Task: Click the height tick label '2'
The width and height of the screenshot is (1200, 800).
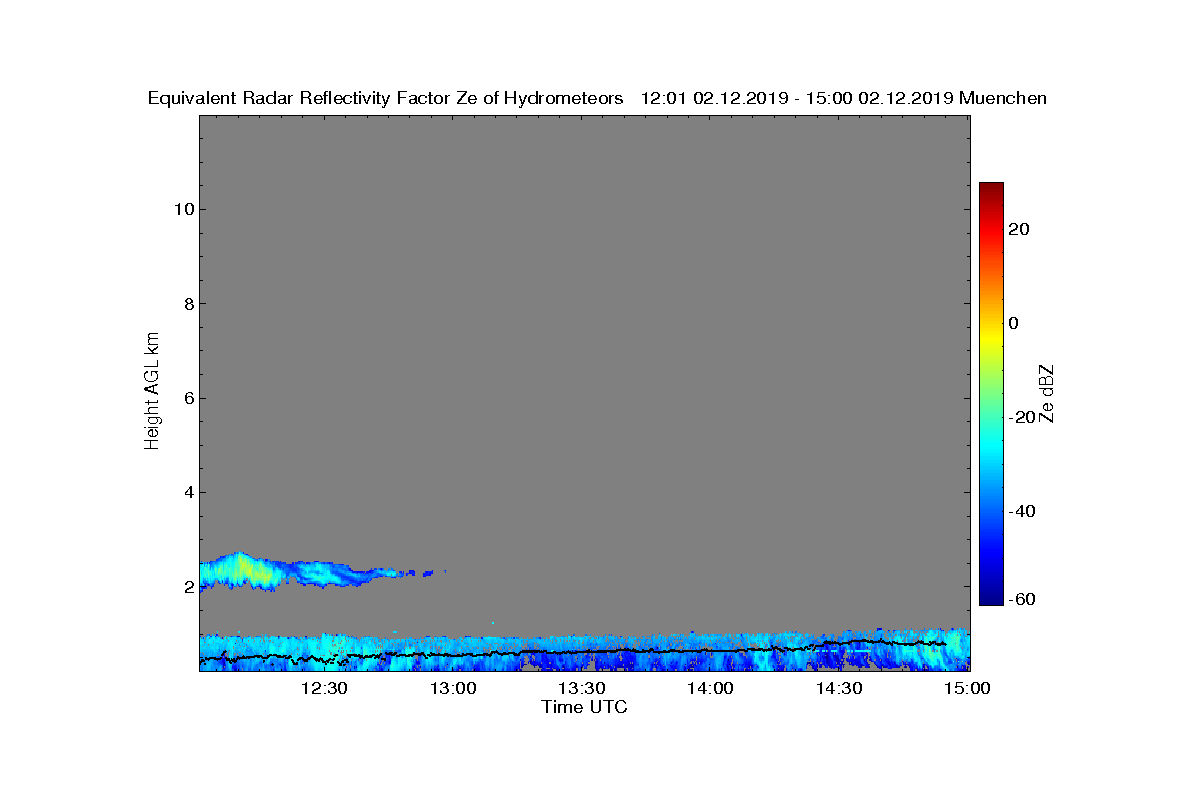Action: click(x=187, y=587)
